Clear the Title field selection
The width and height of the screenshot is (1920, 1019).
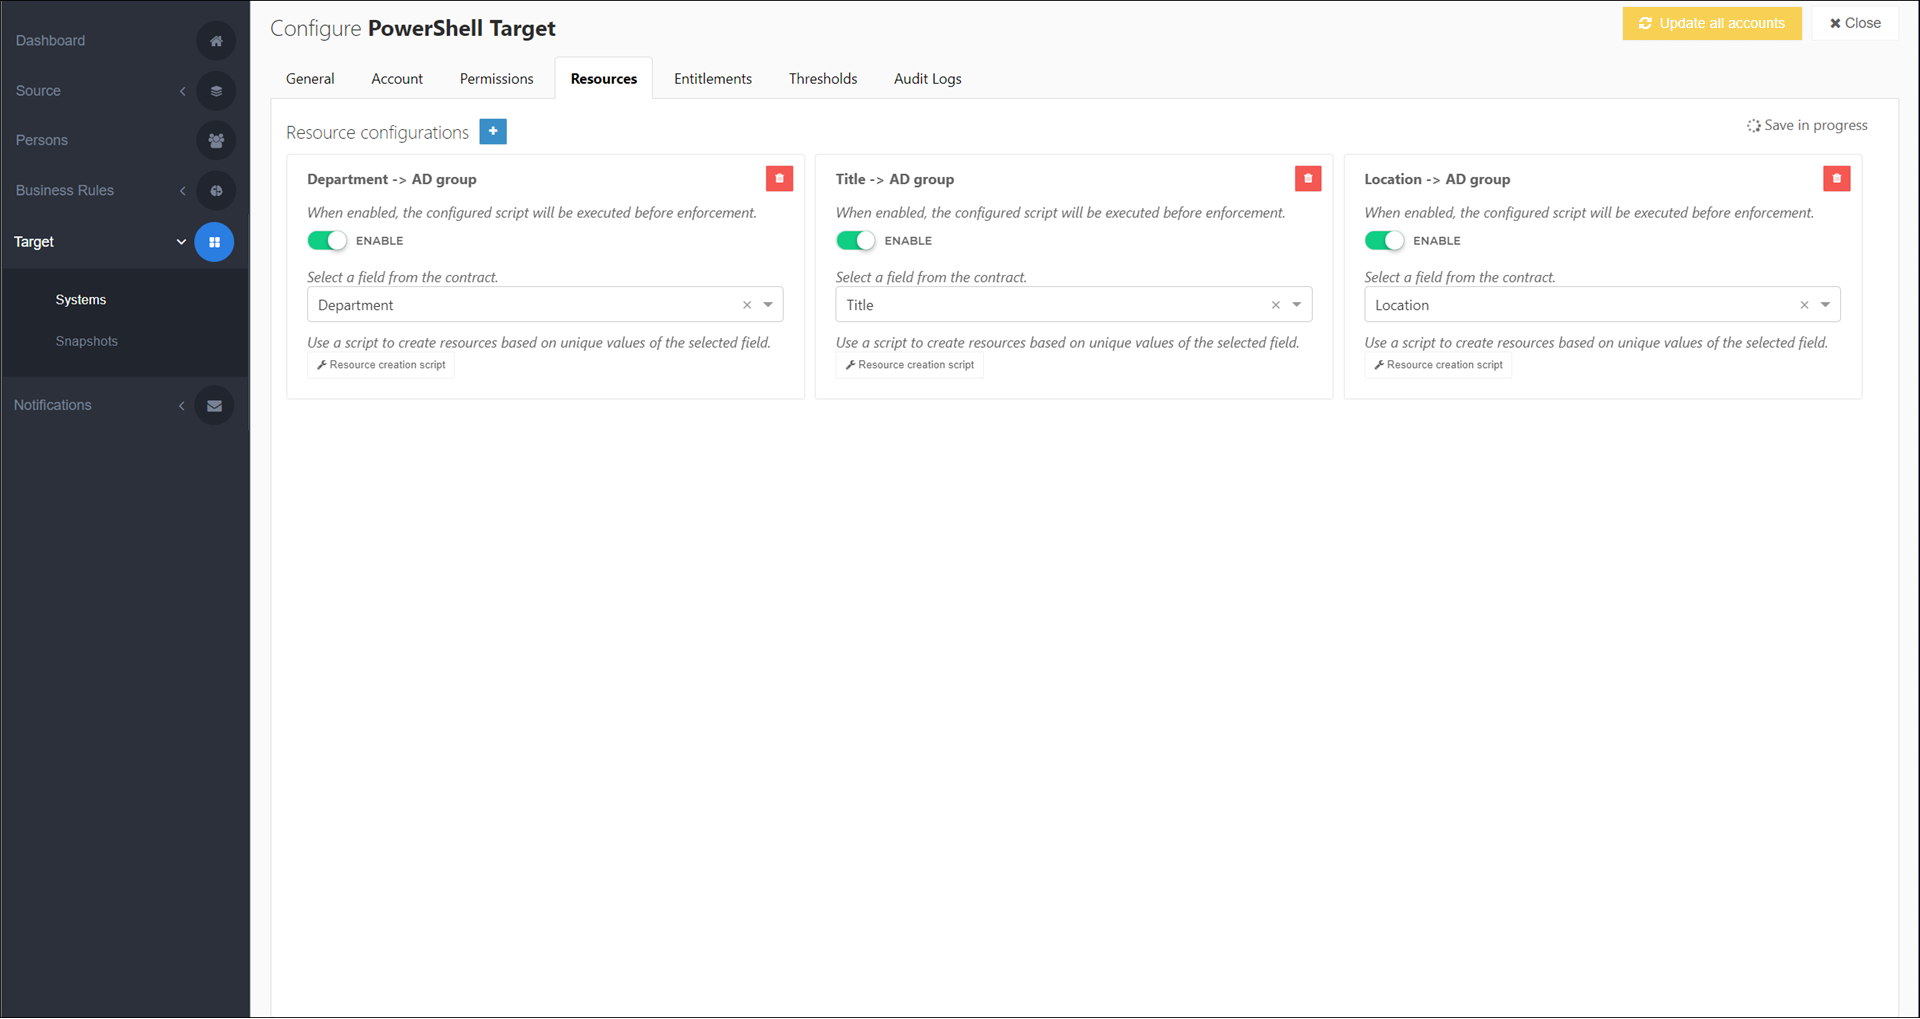(x=1275, y=305)
